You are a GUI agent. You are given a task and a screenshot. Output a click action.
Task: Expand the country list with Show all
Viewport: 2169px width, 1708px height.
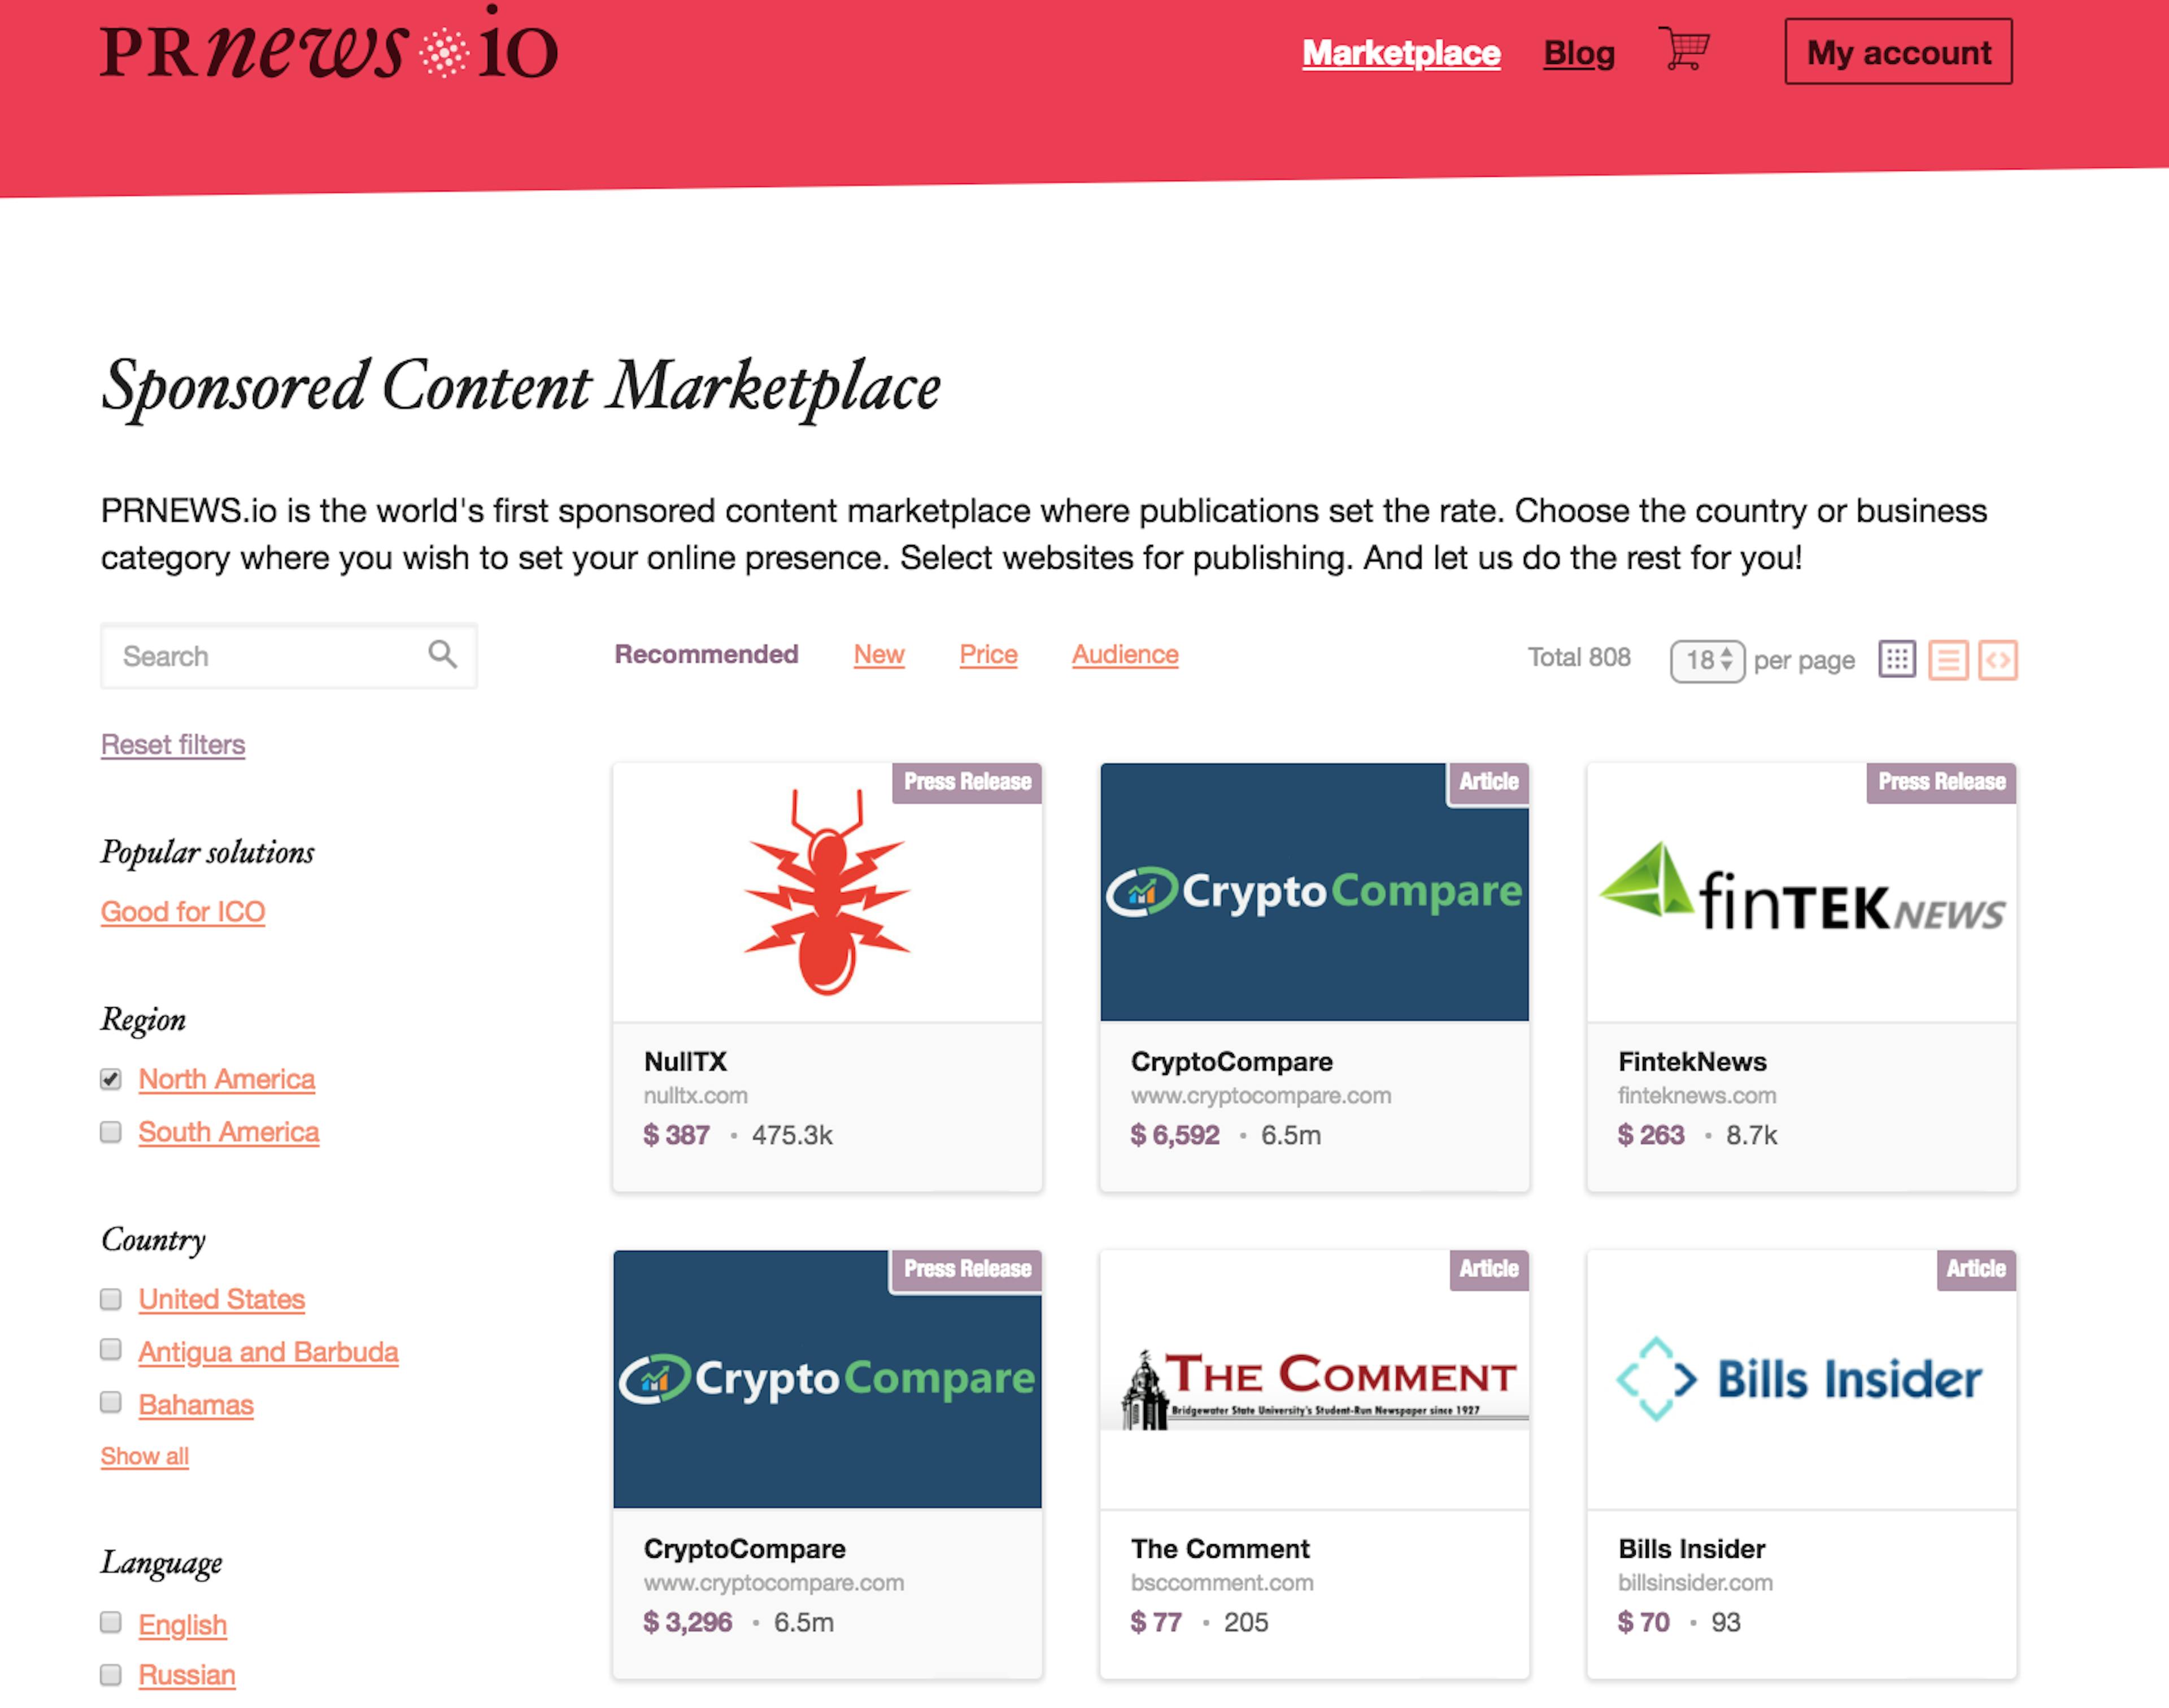click(145, 1456)
